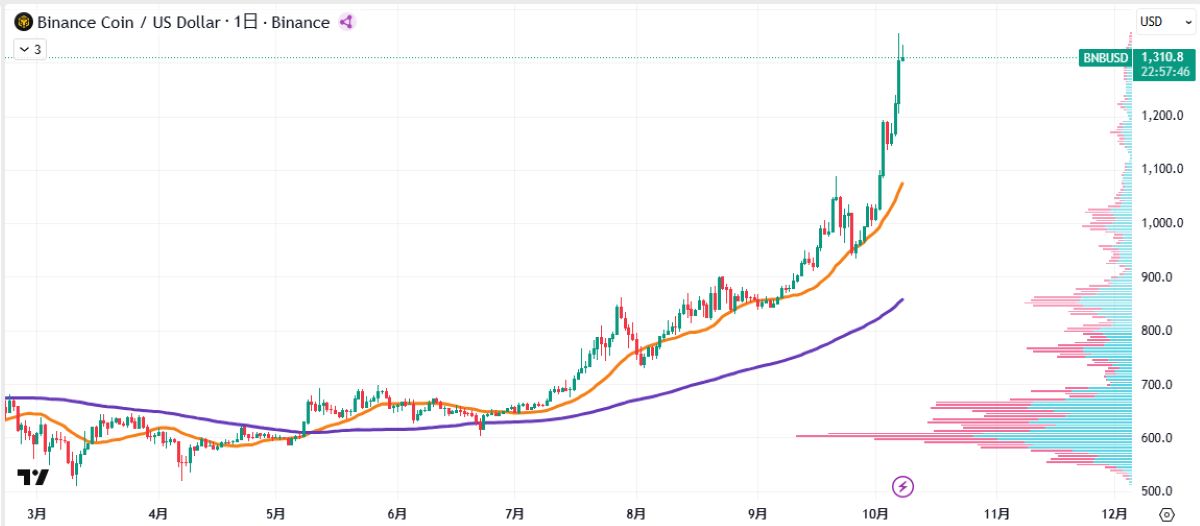Image resolution: width=1200 pixels, height=526 pixels.
Task: Click the 12月 label on the time axis
Action: click(1116, 514)
